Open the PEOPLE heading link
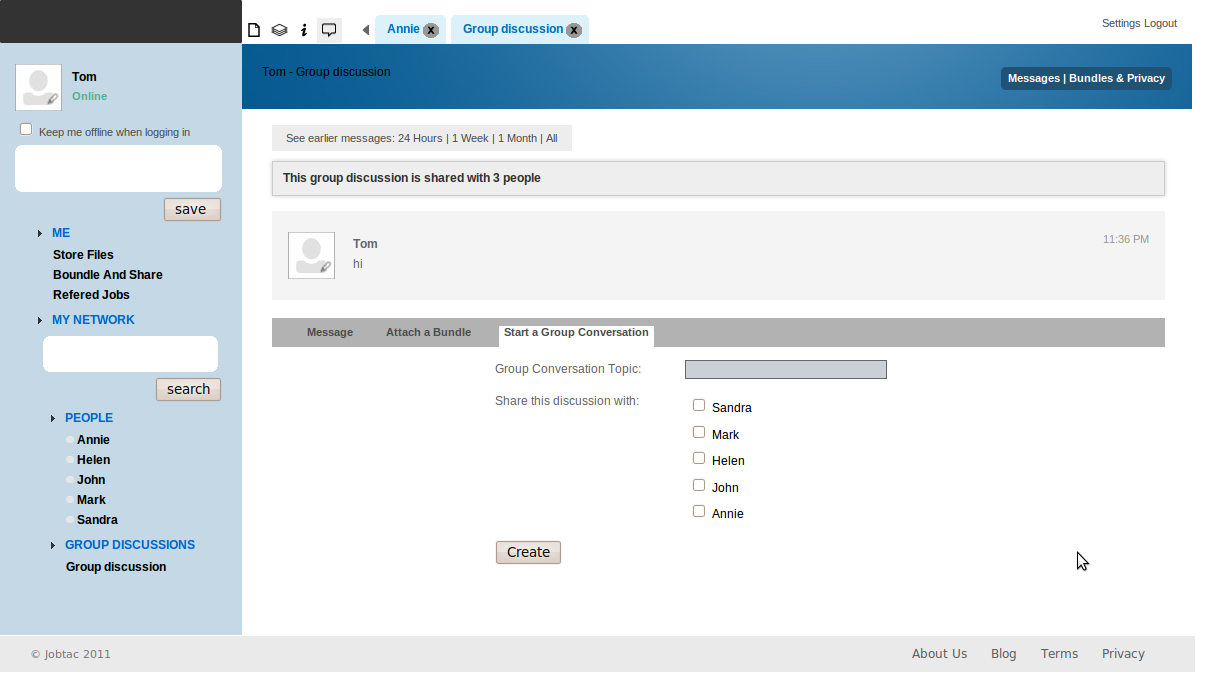Screen dimensions: 1206x680 (89, 418)
